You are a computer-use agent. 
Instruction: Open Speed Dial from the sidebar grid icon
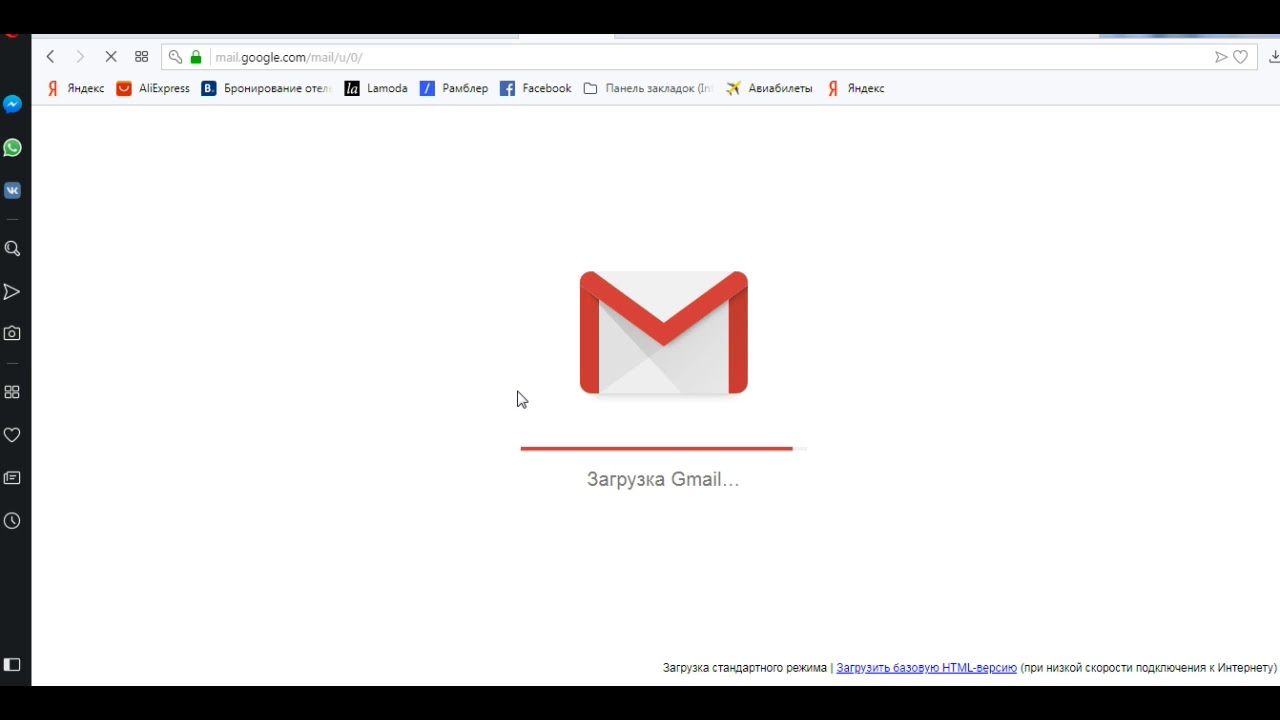[x=12, y=392]
